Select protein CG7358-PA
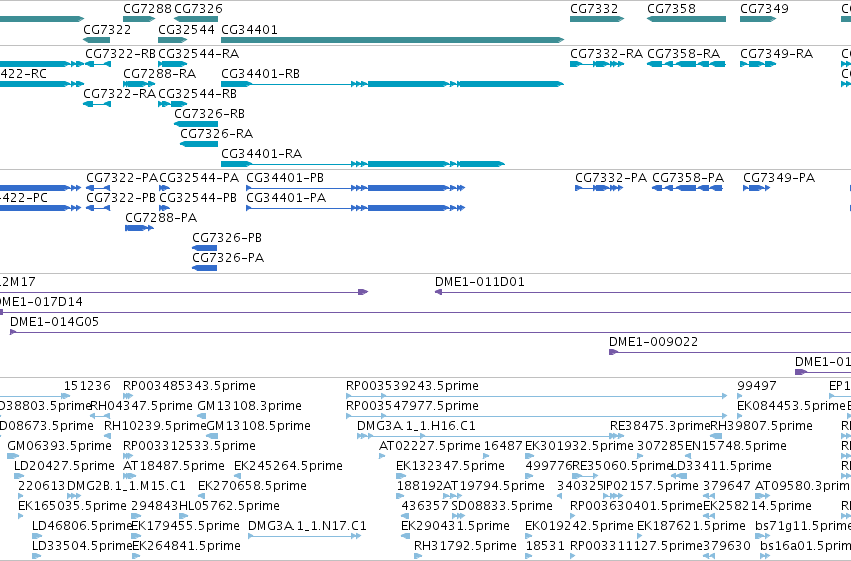Viewport: 851px width, 561px height. [x=687, y=188]
